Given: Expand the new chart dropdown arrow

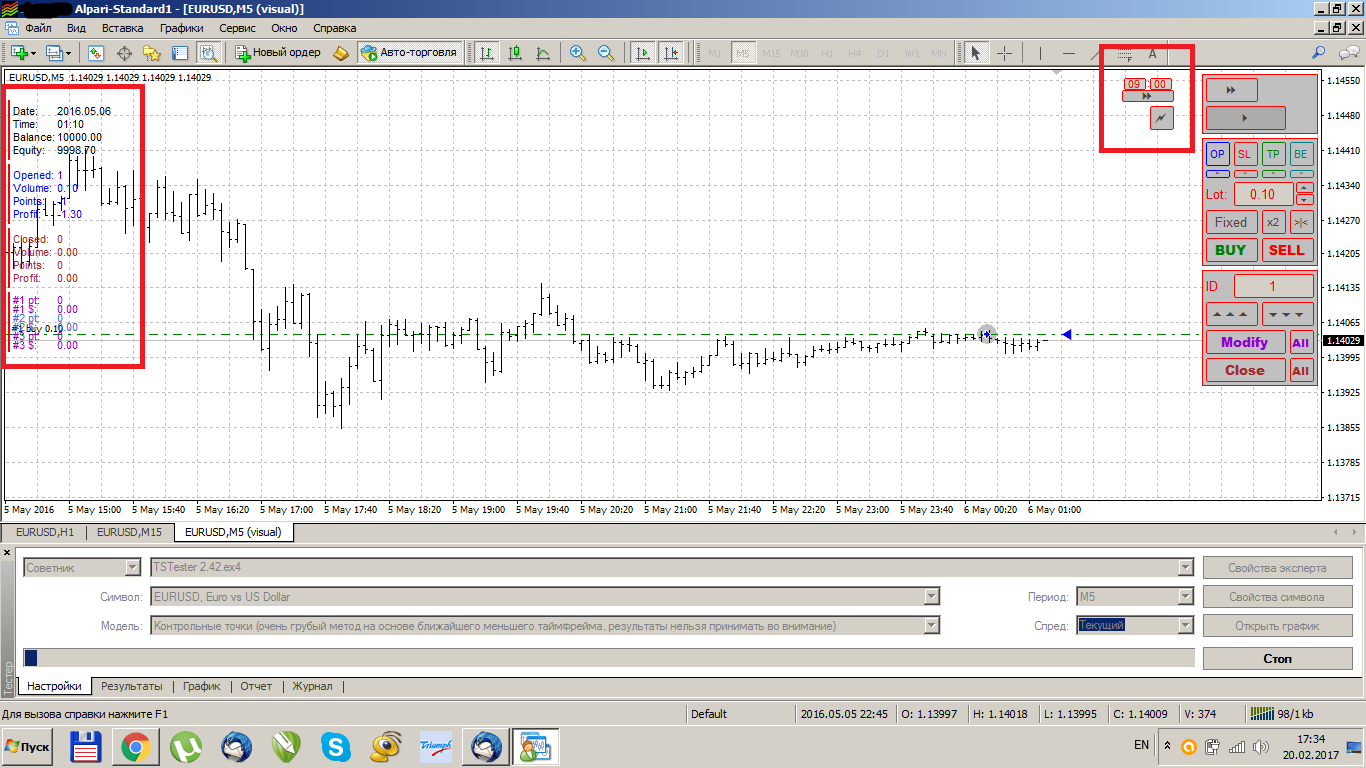Looking at the screenshot, I should (x=34, y=53).
